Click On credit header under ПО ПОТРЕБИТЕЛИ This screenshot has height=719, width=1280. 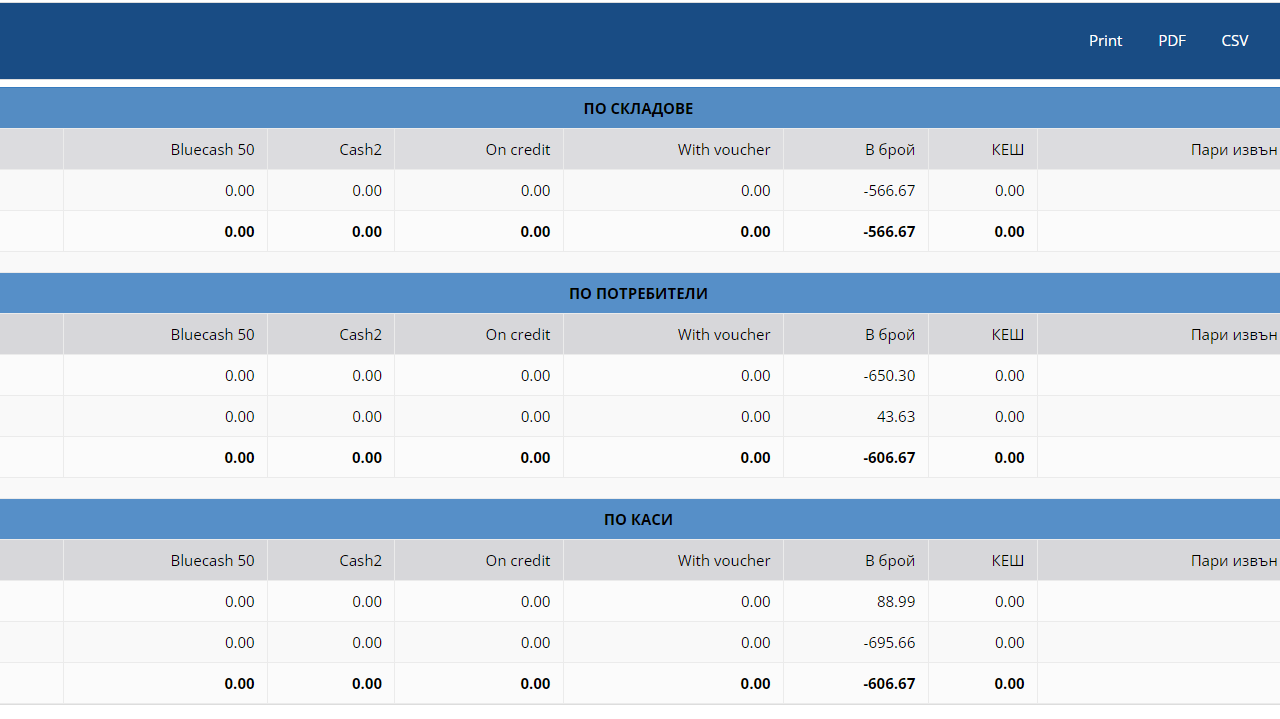[518, 335]
